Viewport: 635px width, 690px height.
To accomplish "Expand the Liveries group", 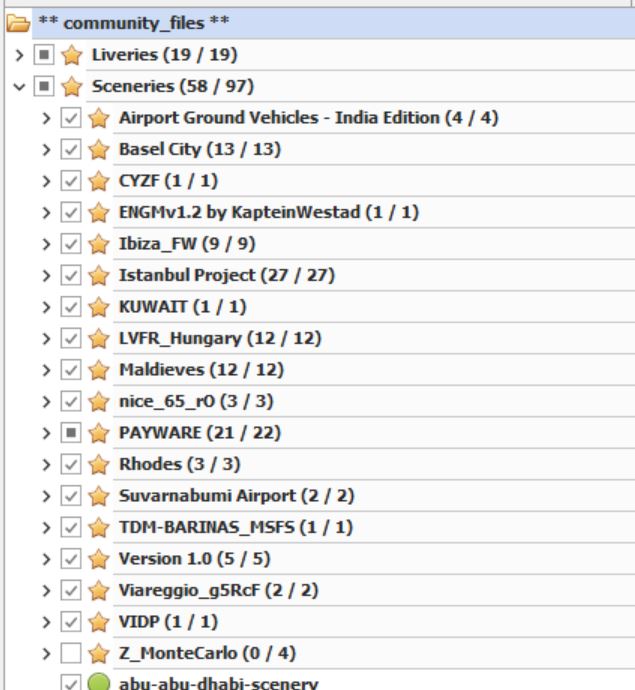I will pyautogui.click(x=19, y=55).
